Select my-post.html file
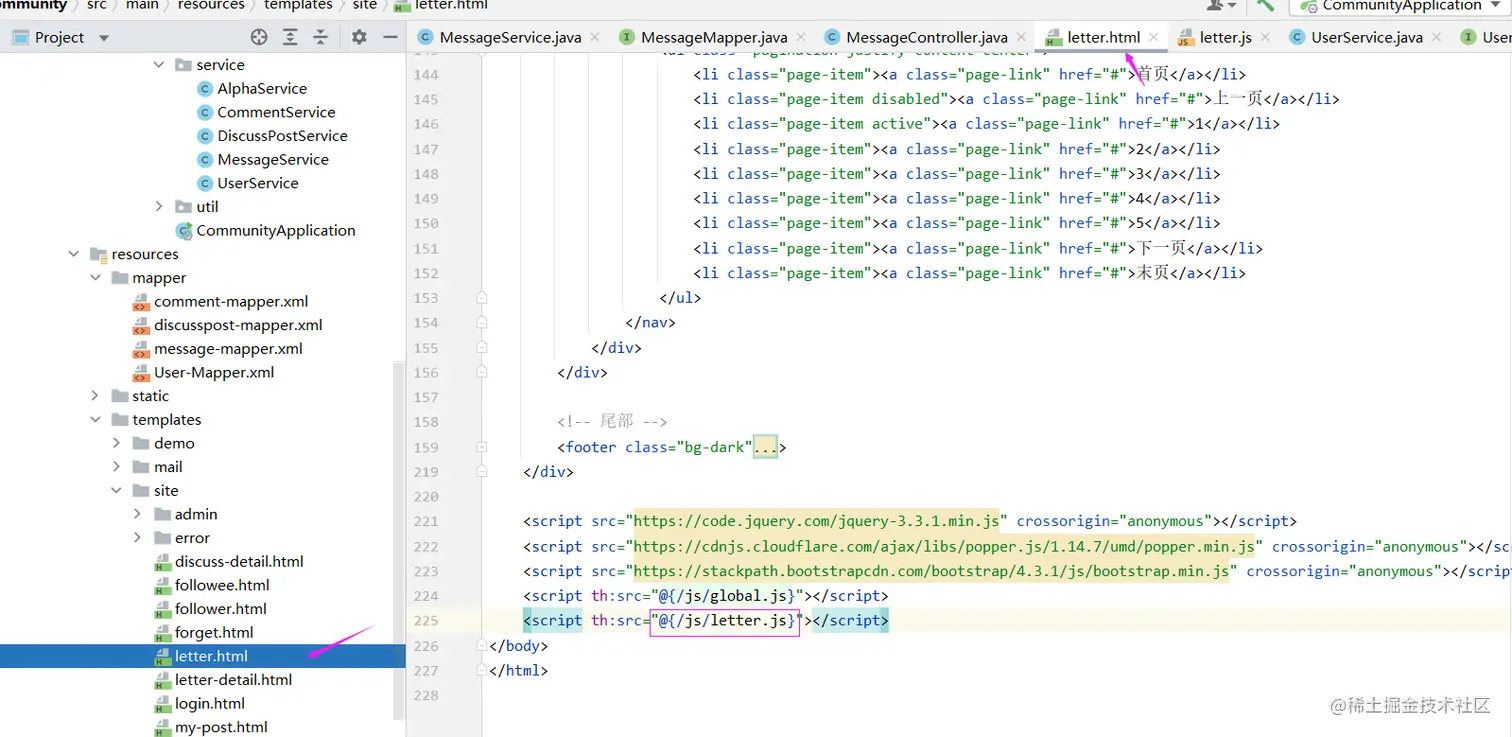This screenshot has height=737, width=1512. pos(221,727)
